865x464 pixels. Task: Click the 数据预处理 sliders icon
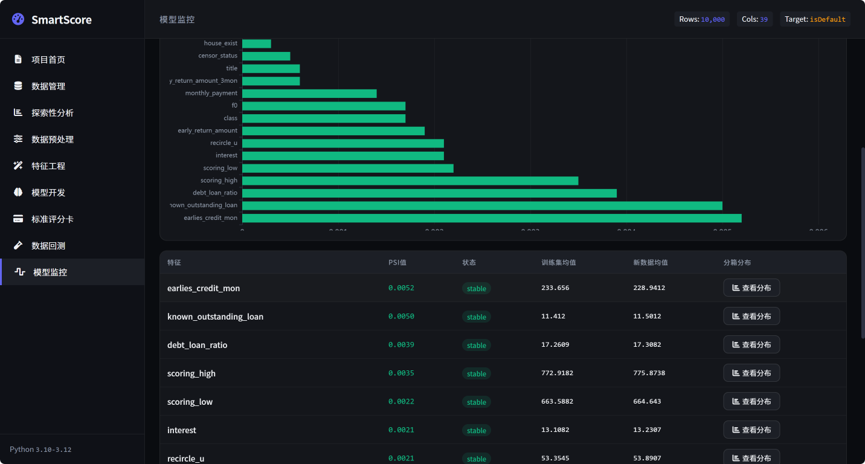coord(18,138)
